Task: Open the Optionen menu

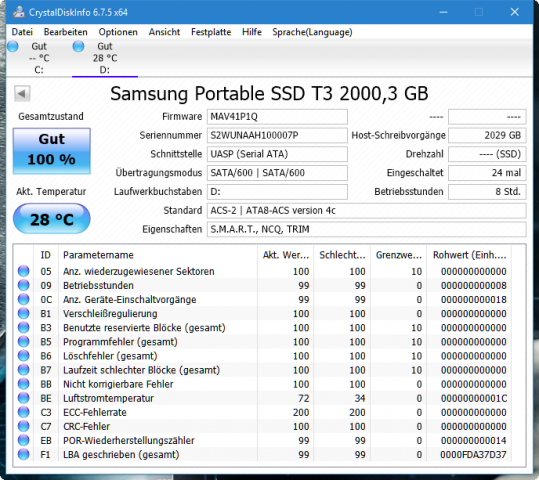Action: tap(118, 32)
